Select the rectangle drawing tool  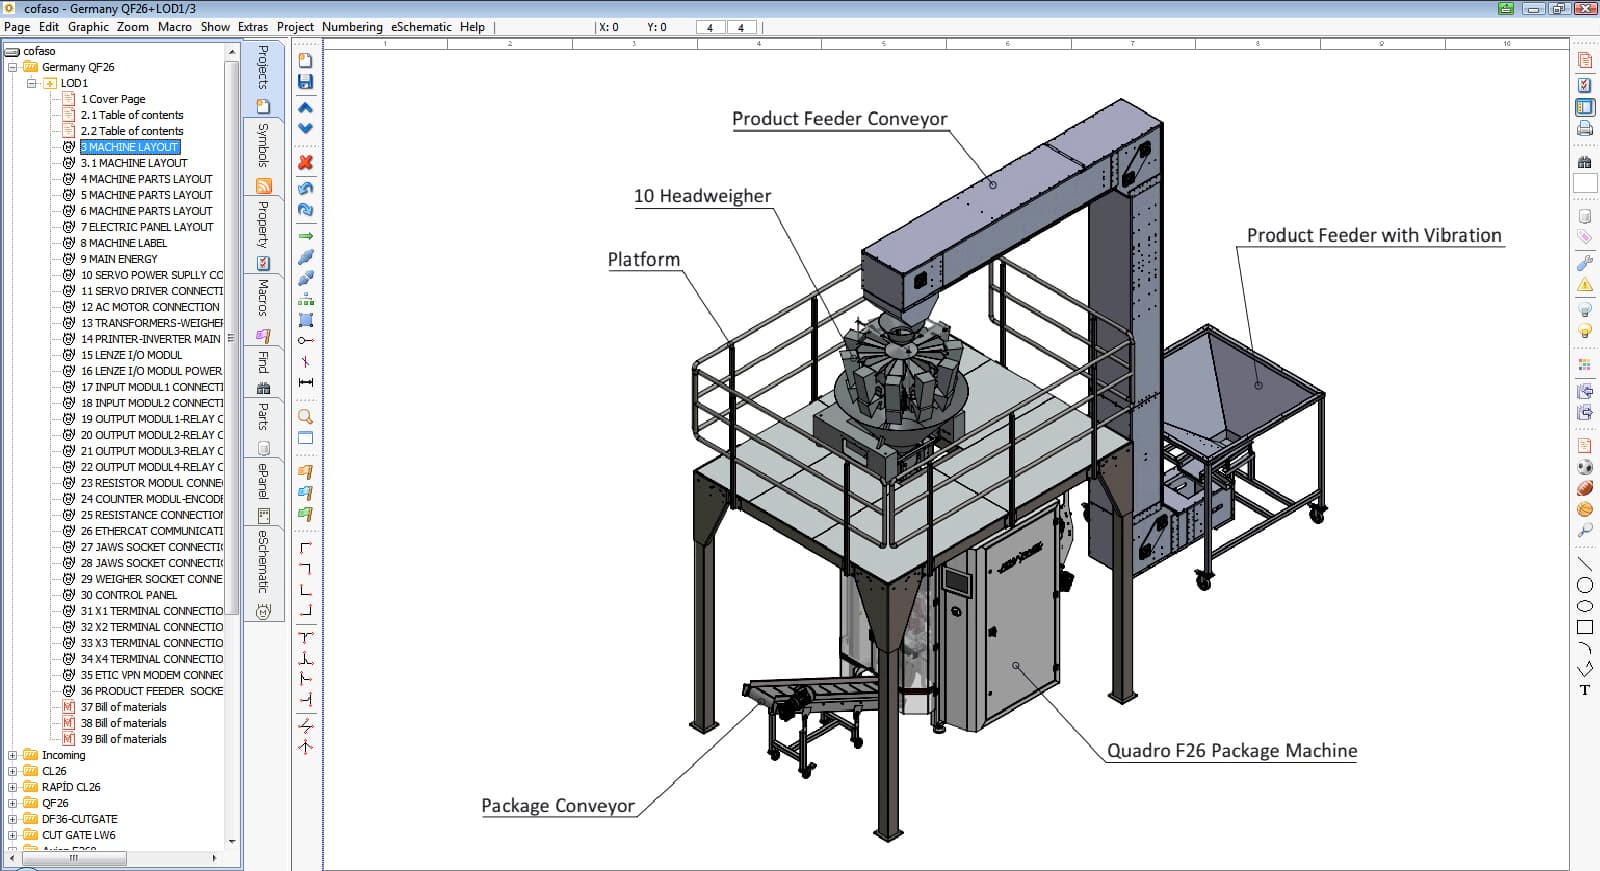[x=1585, y=627]
